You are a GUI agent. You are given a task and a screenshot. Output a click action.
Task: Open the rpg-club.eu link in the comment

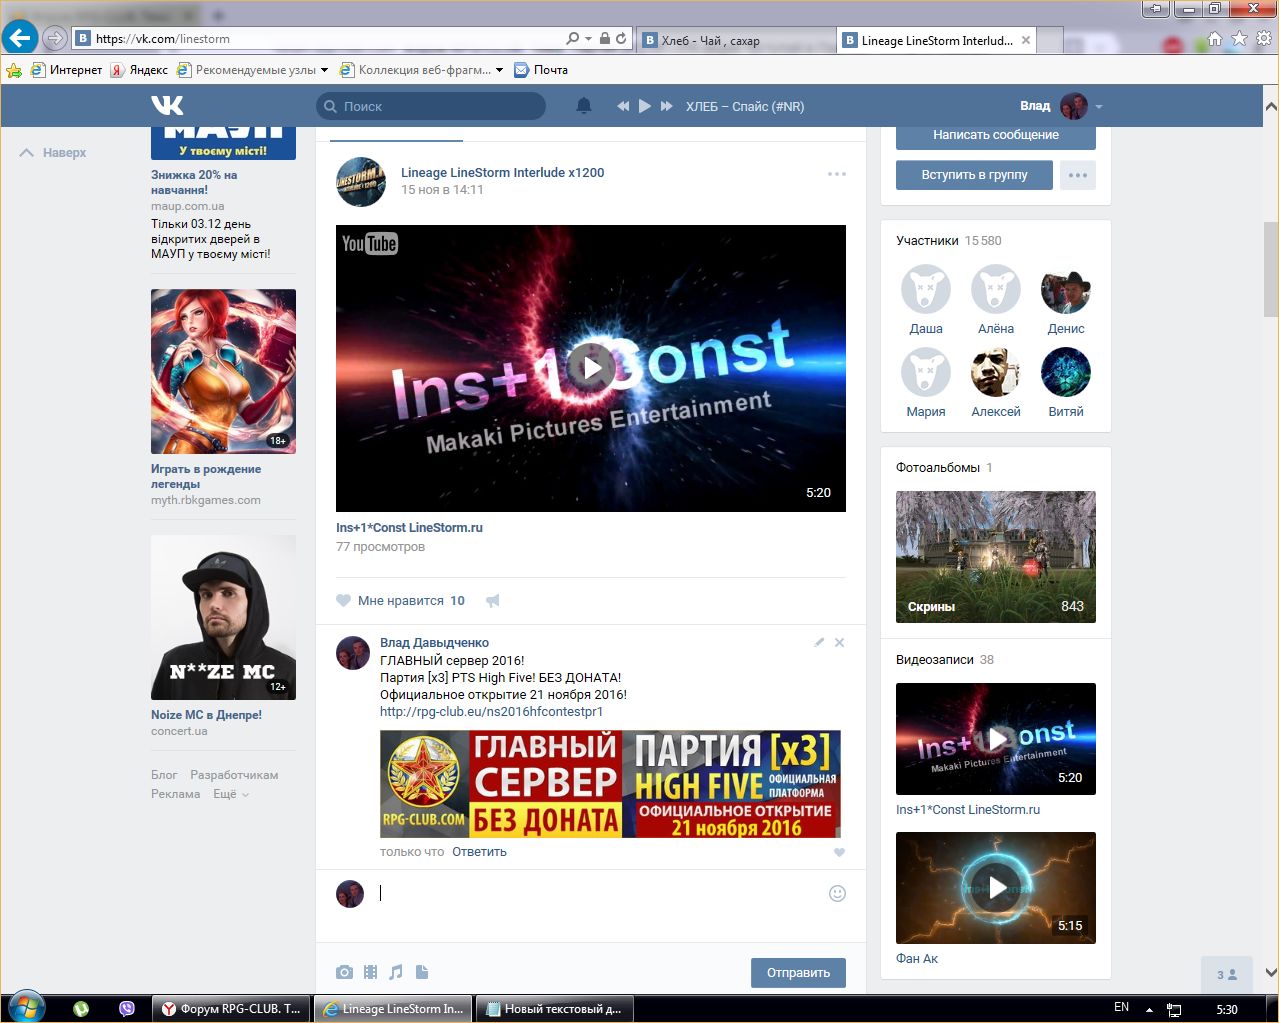492,712
